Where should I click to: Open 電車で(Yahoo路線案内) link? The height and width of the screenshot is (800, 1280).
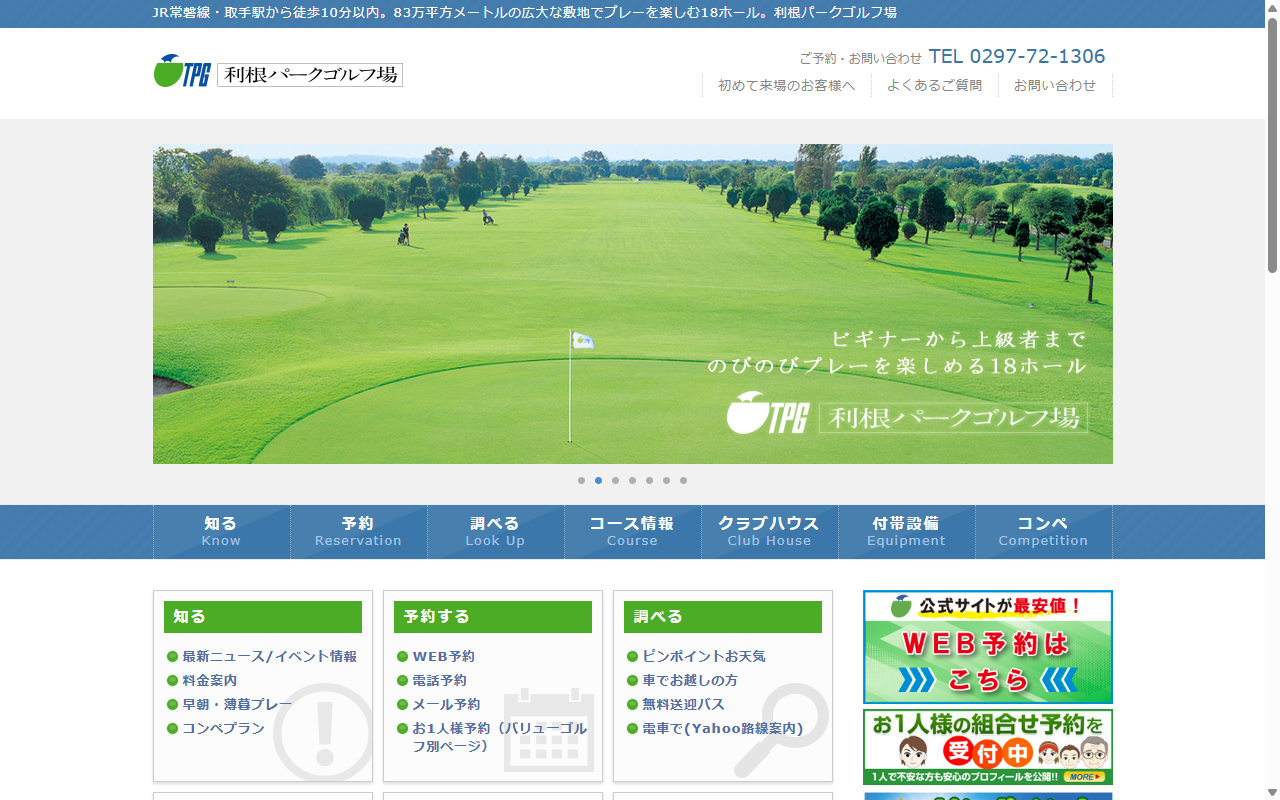point(722,729)
